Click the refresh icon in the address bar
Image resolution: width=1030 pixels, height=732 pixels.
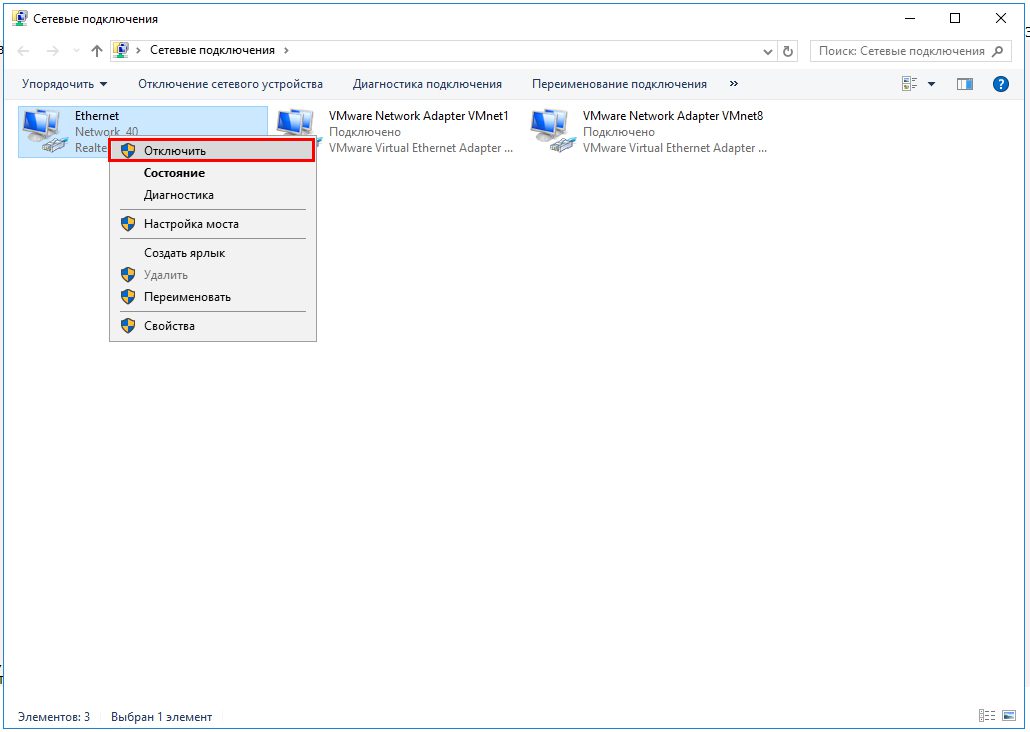click(788, 51)
